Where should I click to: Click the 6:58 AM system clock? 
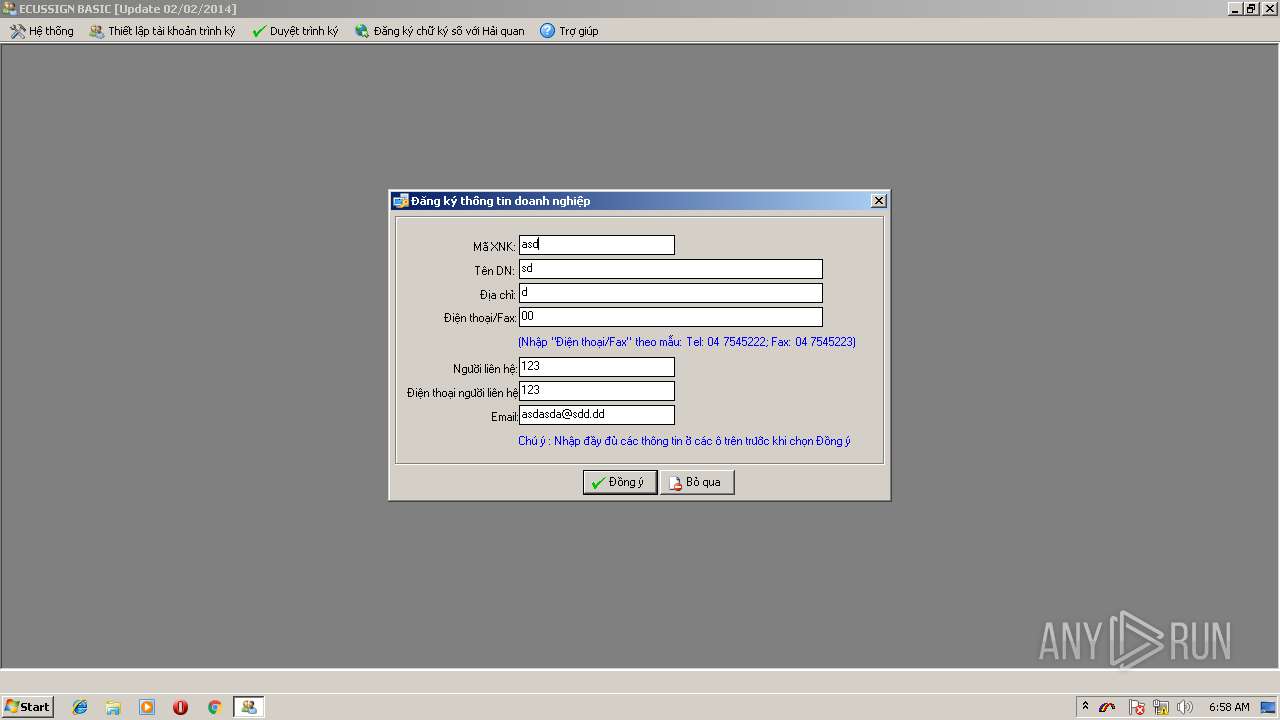tap(1229, 707)
